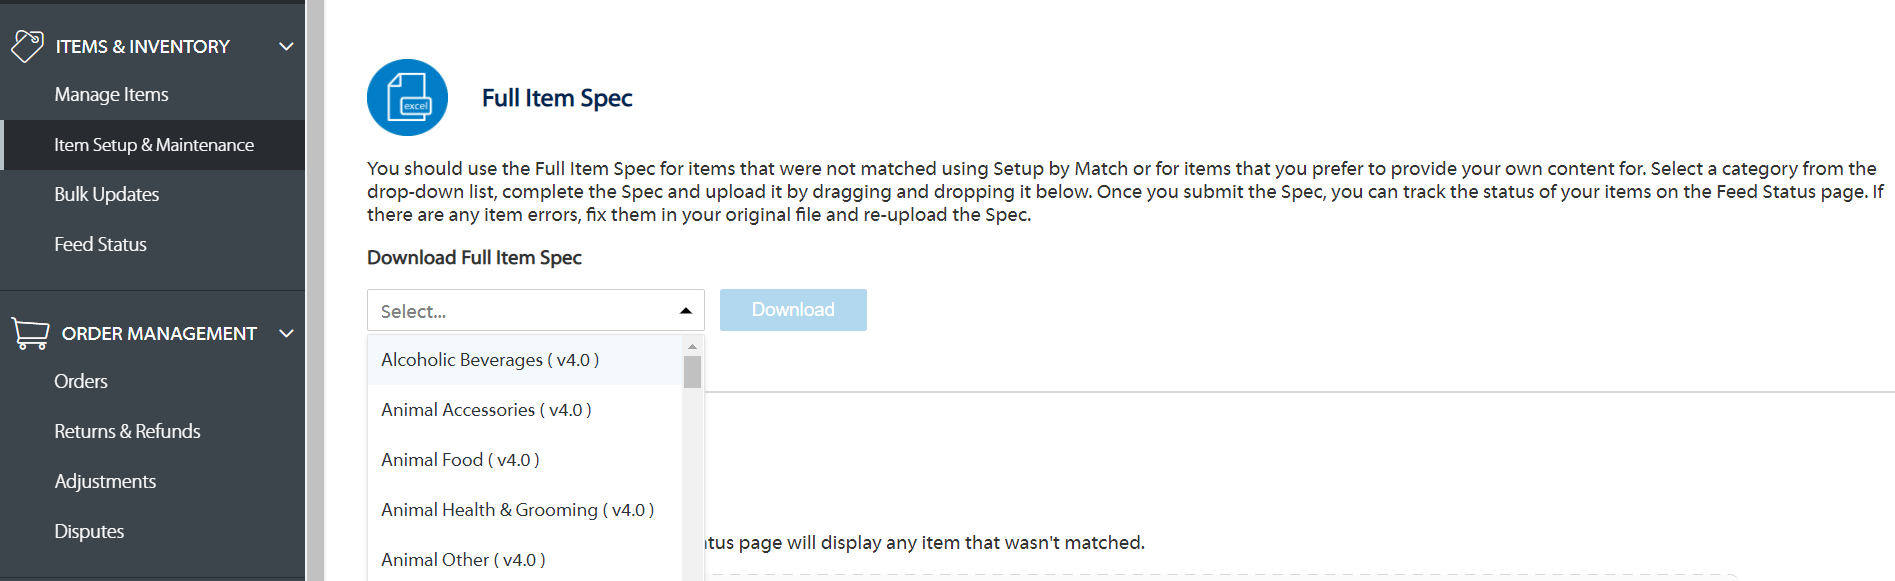
Task: Open Manage Items in sidebar
Action: click(111, 95)
